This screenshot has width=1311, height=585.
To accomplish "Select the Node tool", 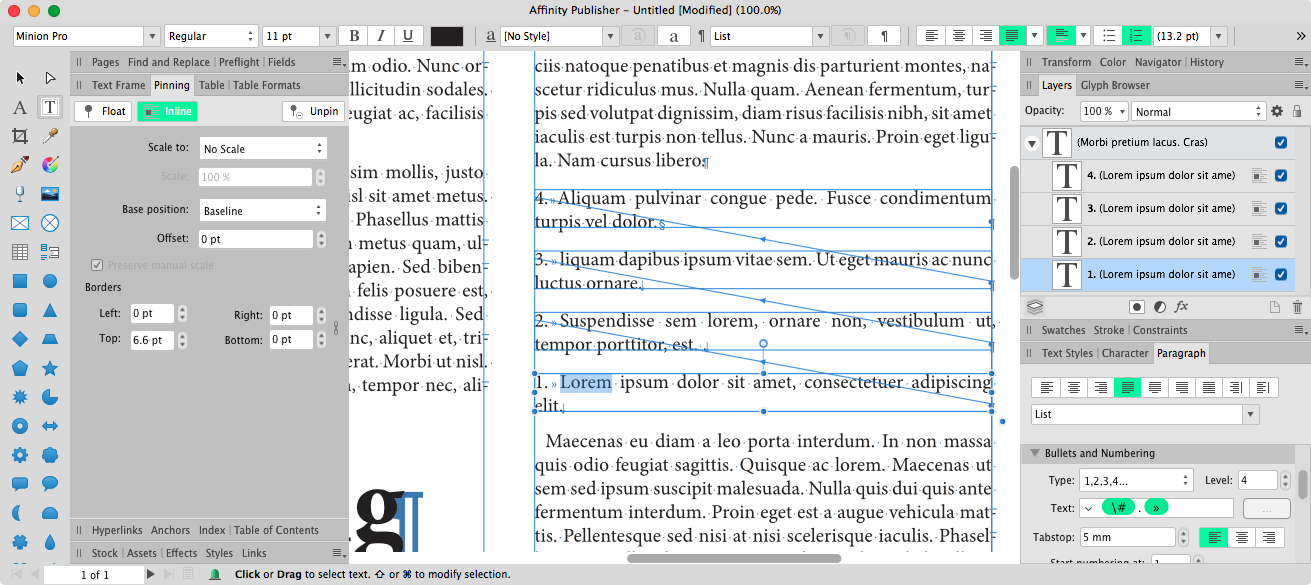I will point(50,78).
